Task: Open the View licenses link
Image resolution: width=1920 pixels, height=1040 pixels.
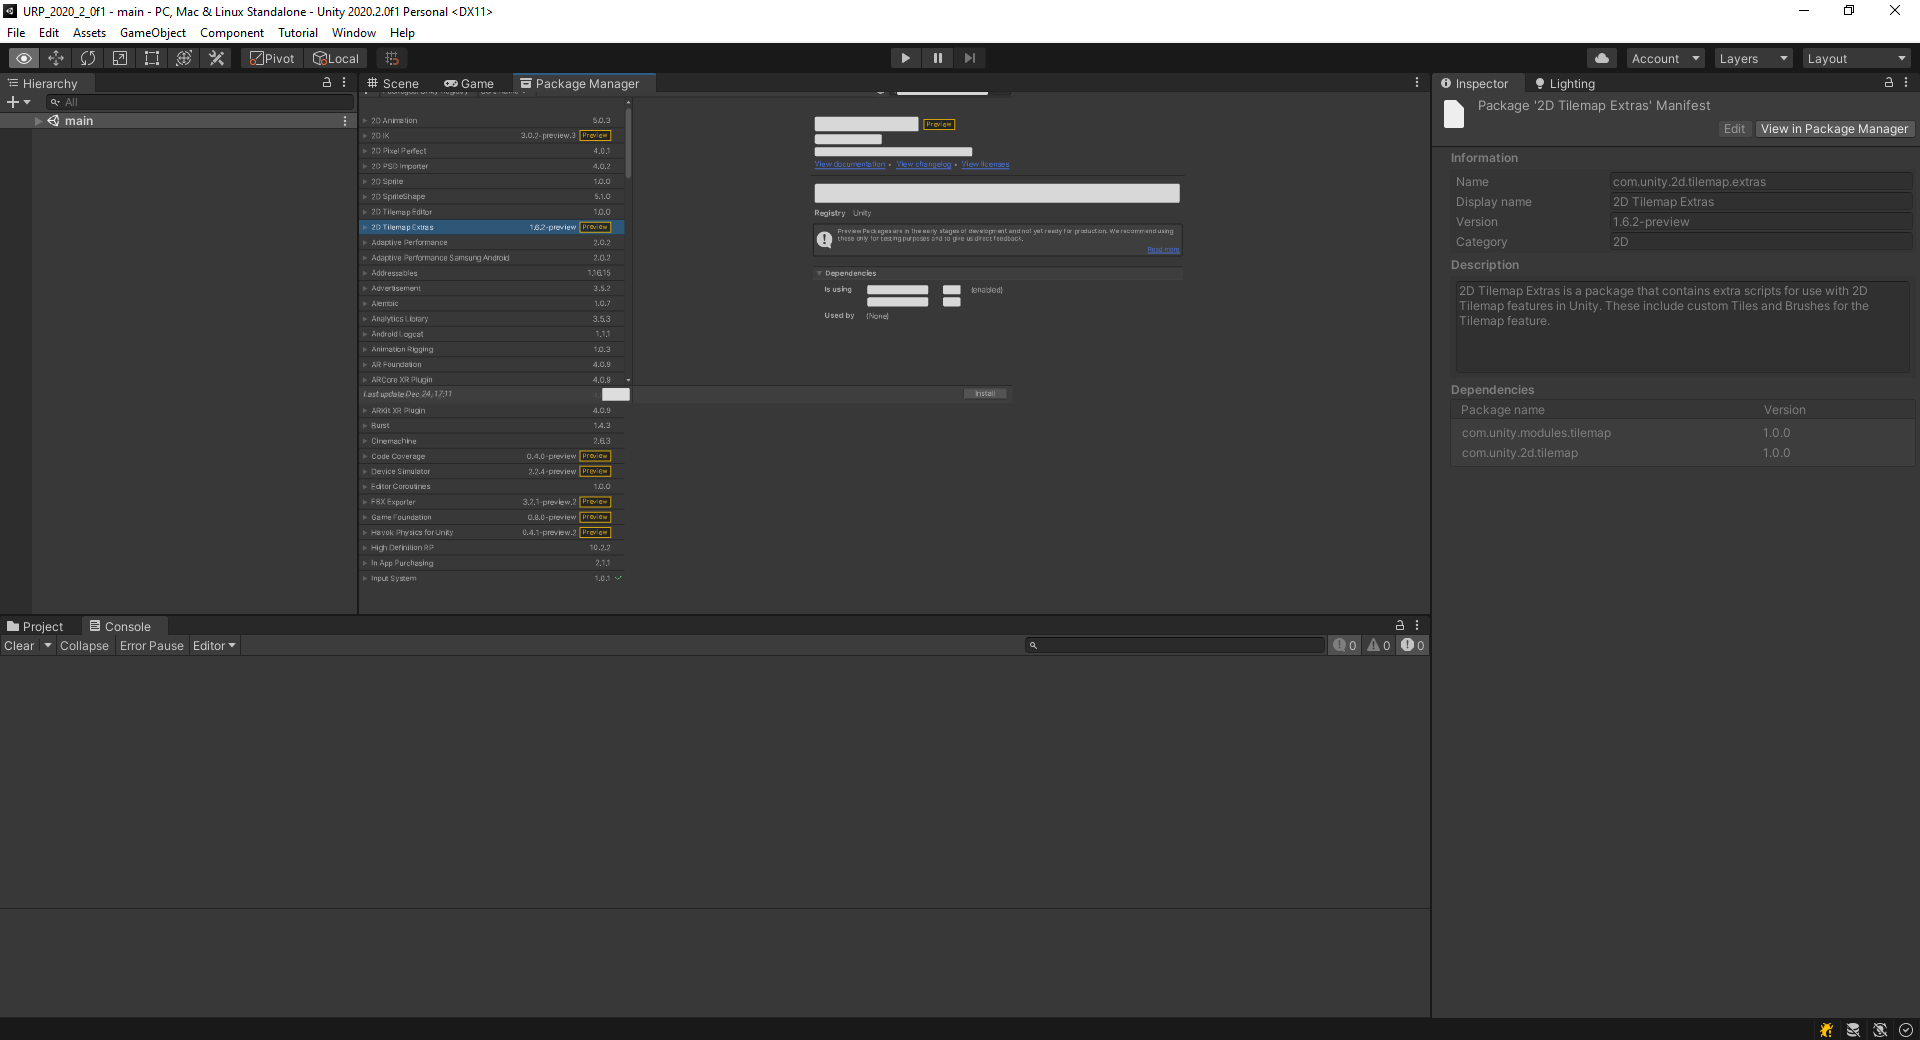Action: pyautogui.click(x=986, y=165)
